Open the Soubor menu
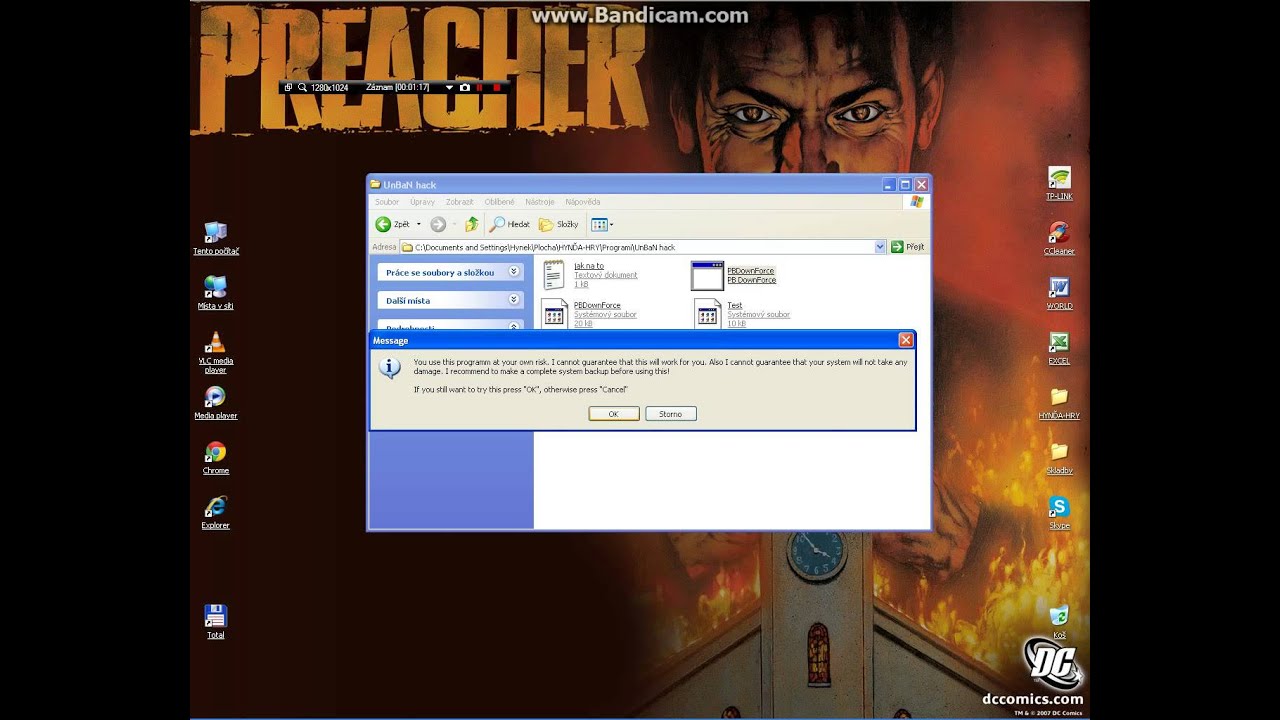The width and height of the screenshot is (1280, 720). point(387,202)
